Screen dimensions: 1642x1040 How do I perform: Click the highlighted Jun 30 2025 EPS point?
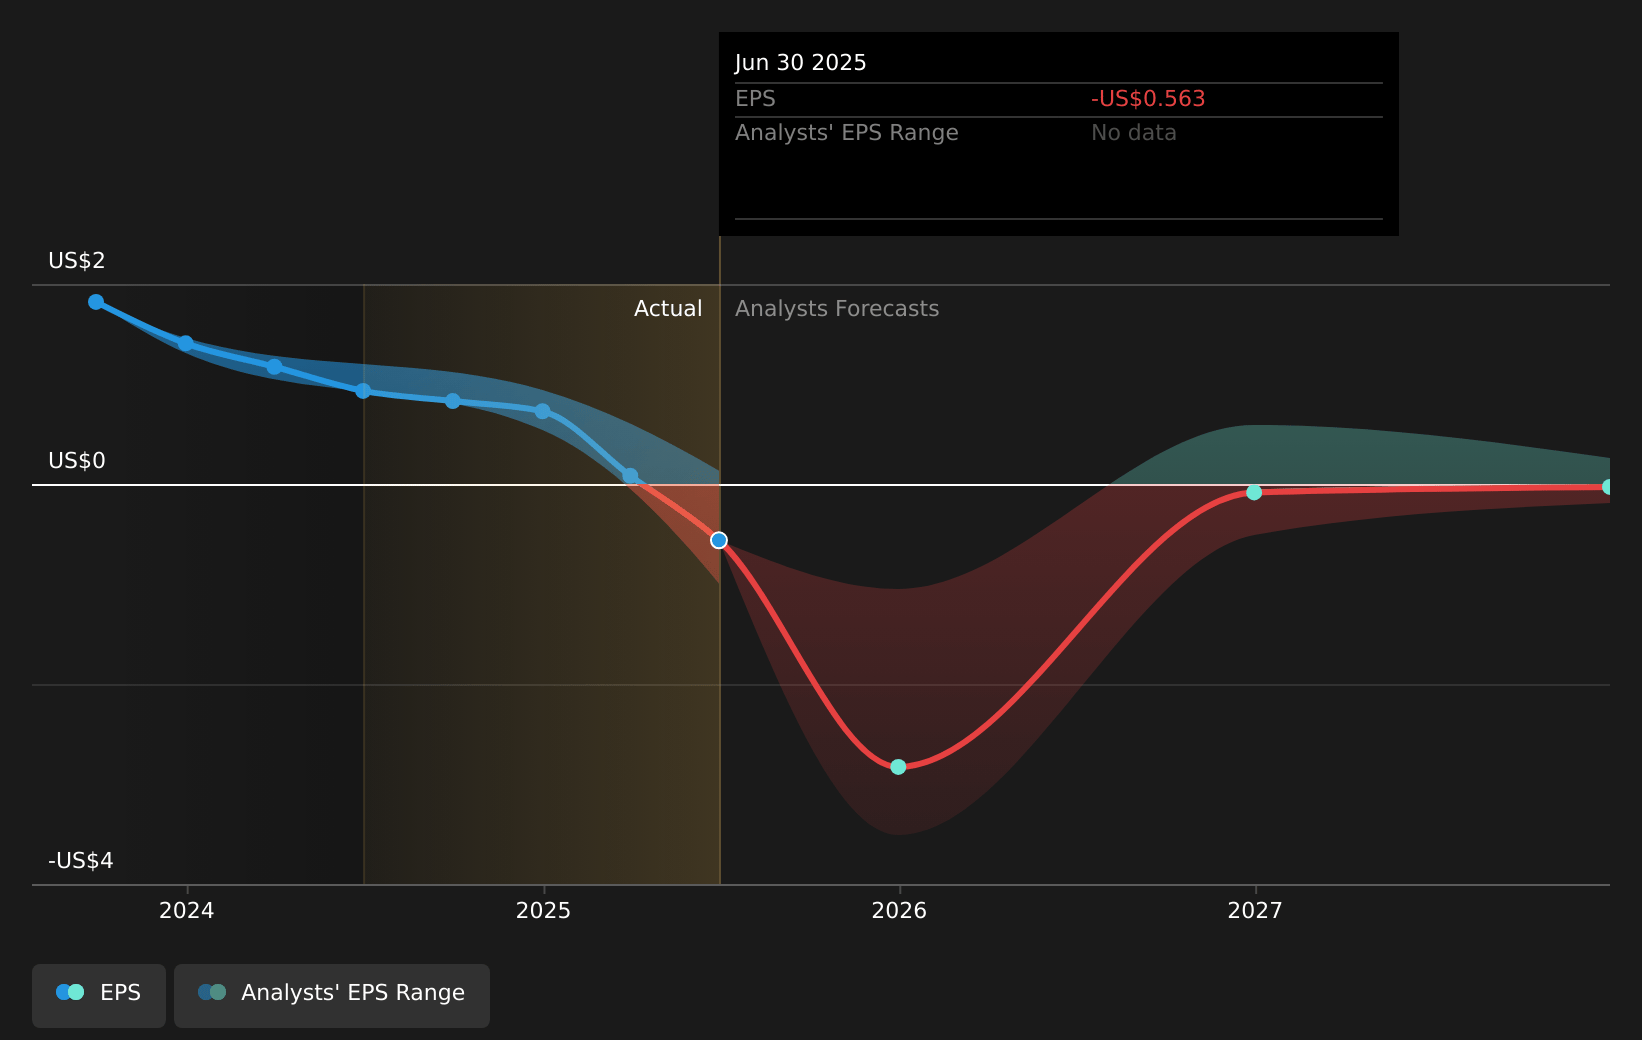(x=719, y=540)
